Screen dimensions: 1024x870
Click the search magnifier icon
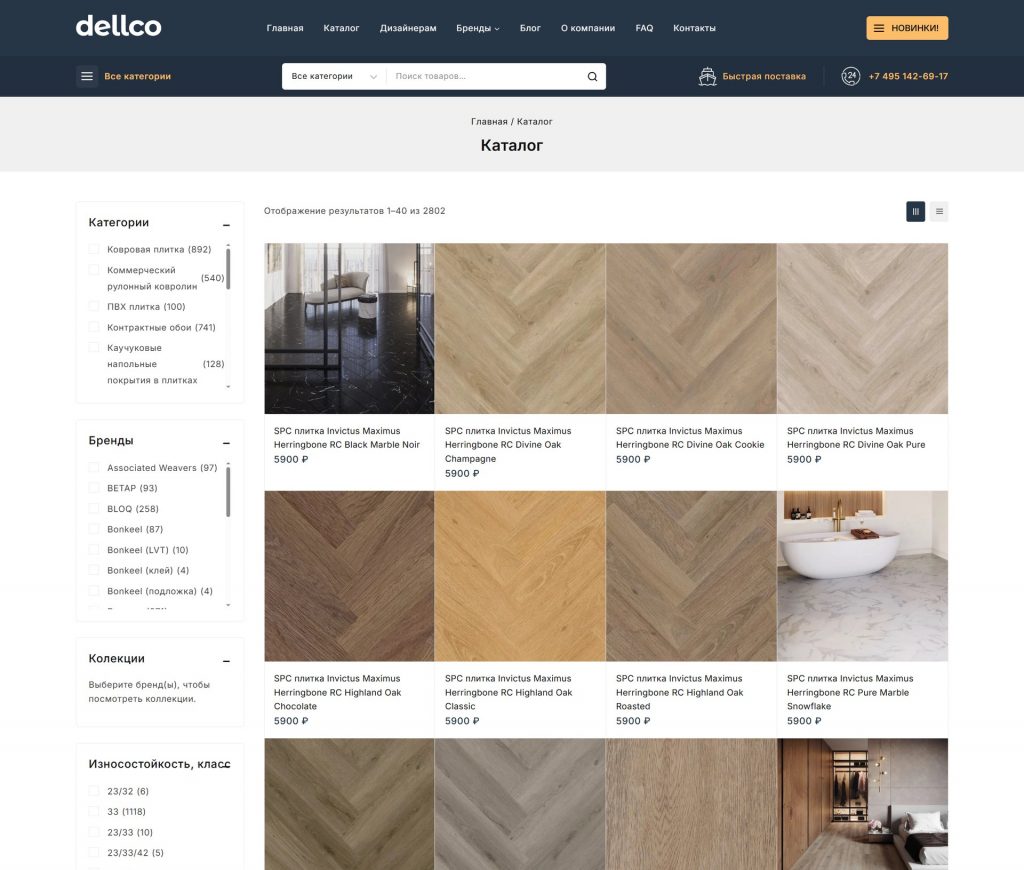[592, 76]
